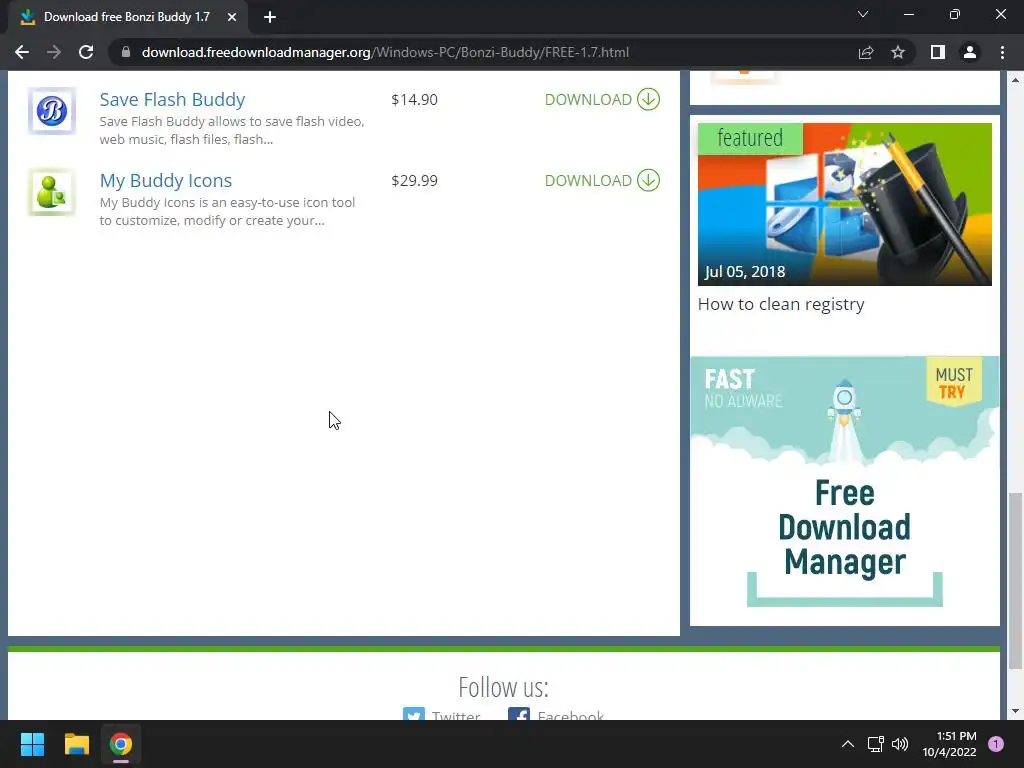Click the Facebook icon

[x=519, y=714]
